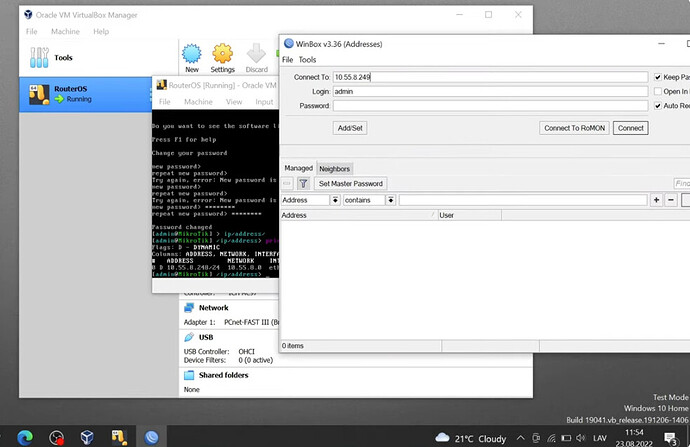Click network Wi-Fi tray icon
This screenshot has height=447, width=690.
[x=551, y=438]
